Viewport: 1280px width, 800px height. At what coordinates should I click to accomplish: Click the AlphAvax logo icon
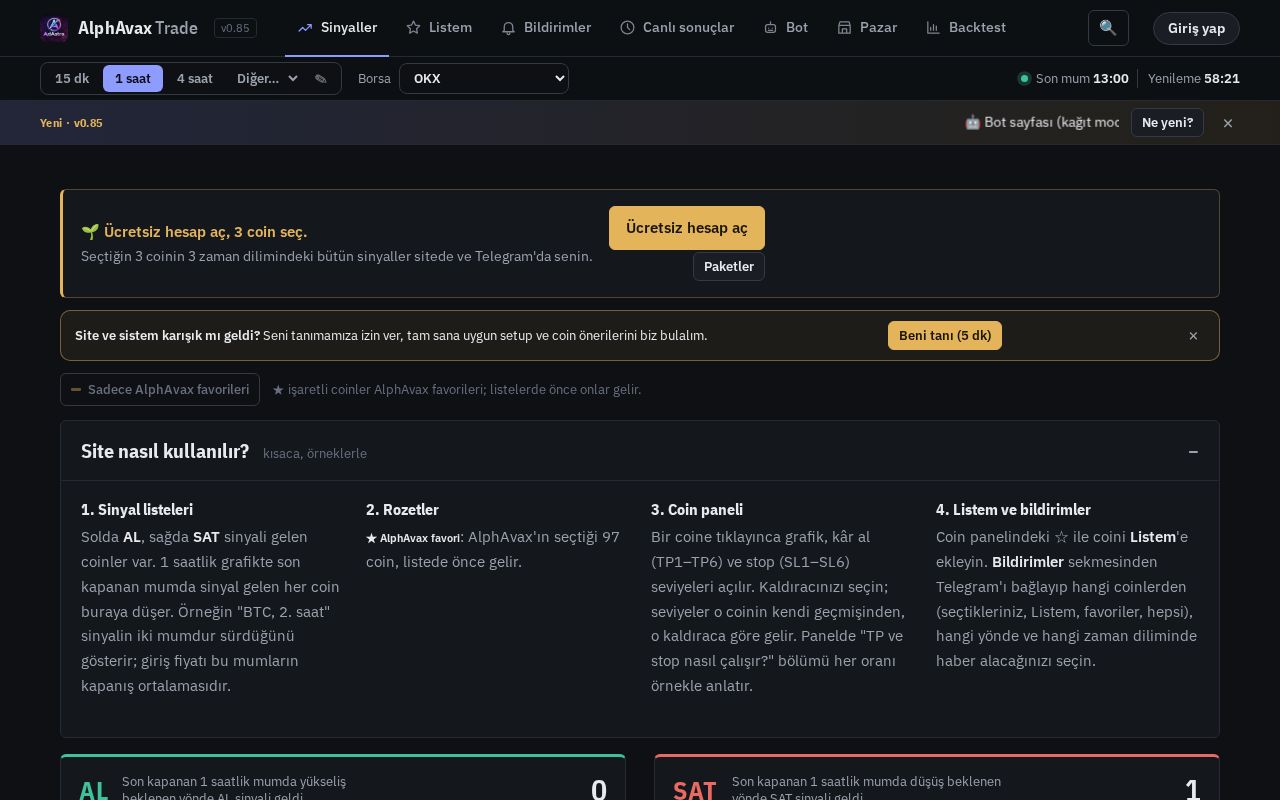pyautogui.click(x=54, y=28)
